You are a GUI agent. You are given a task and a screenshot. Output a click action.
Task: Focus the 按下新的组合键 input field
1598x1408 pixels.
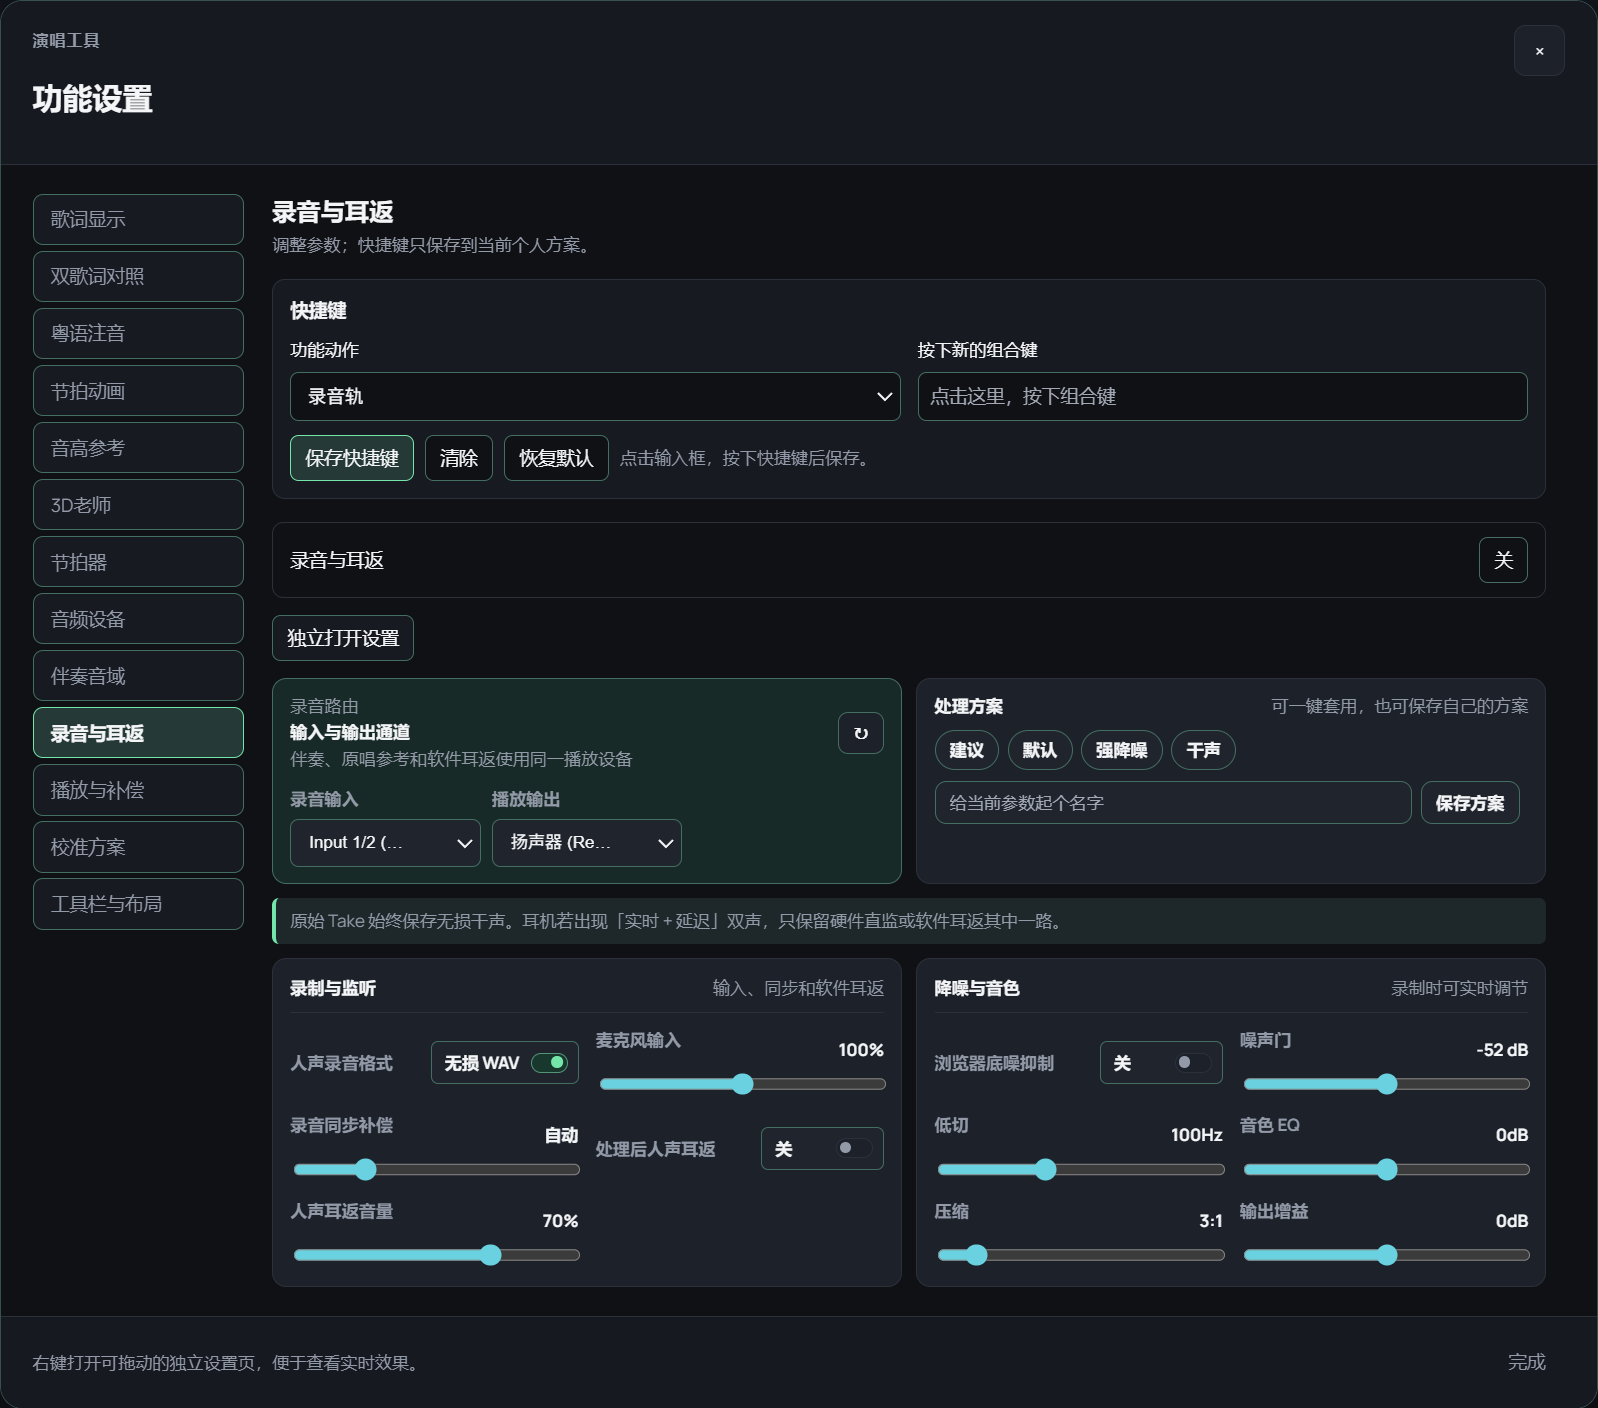(1222, 396)
